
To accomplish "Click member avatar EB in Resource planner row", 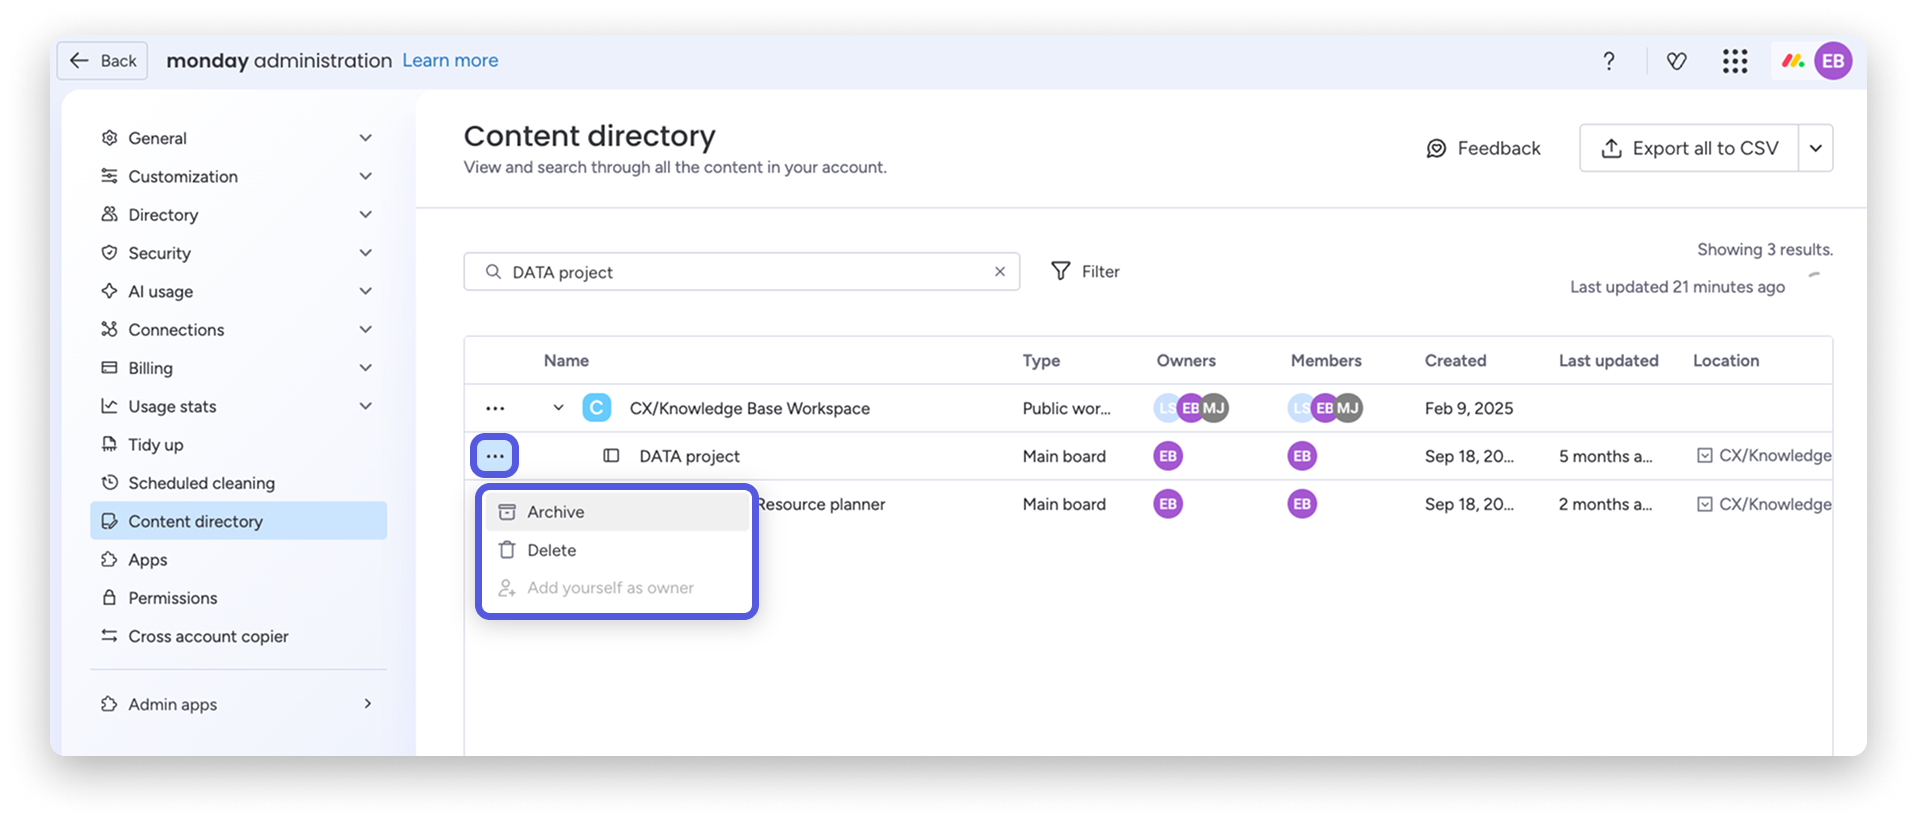I will (x=1302, y=504).
